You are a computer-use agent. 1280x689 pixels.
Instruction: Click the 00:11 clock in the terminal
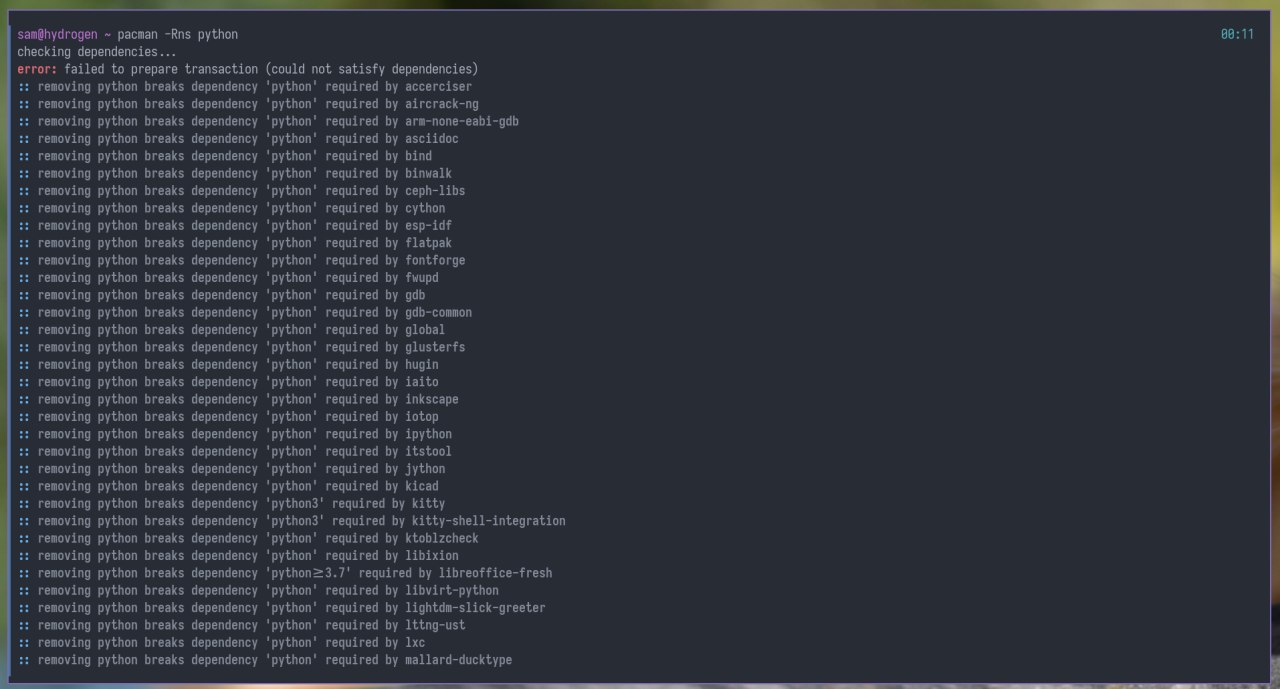pos(1236,35)
